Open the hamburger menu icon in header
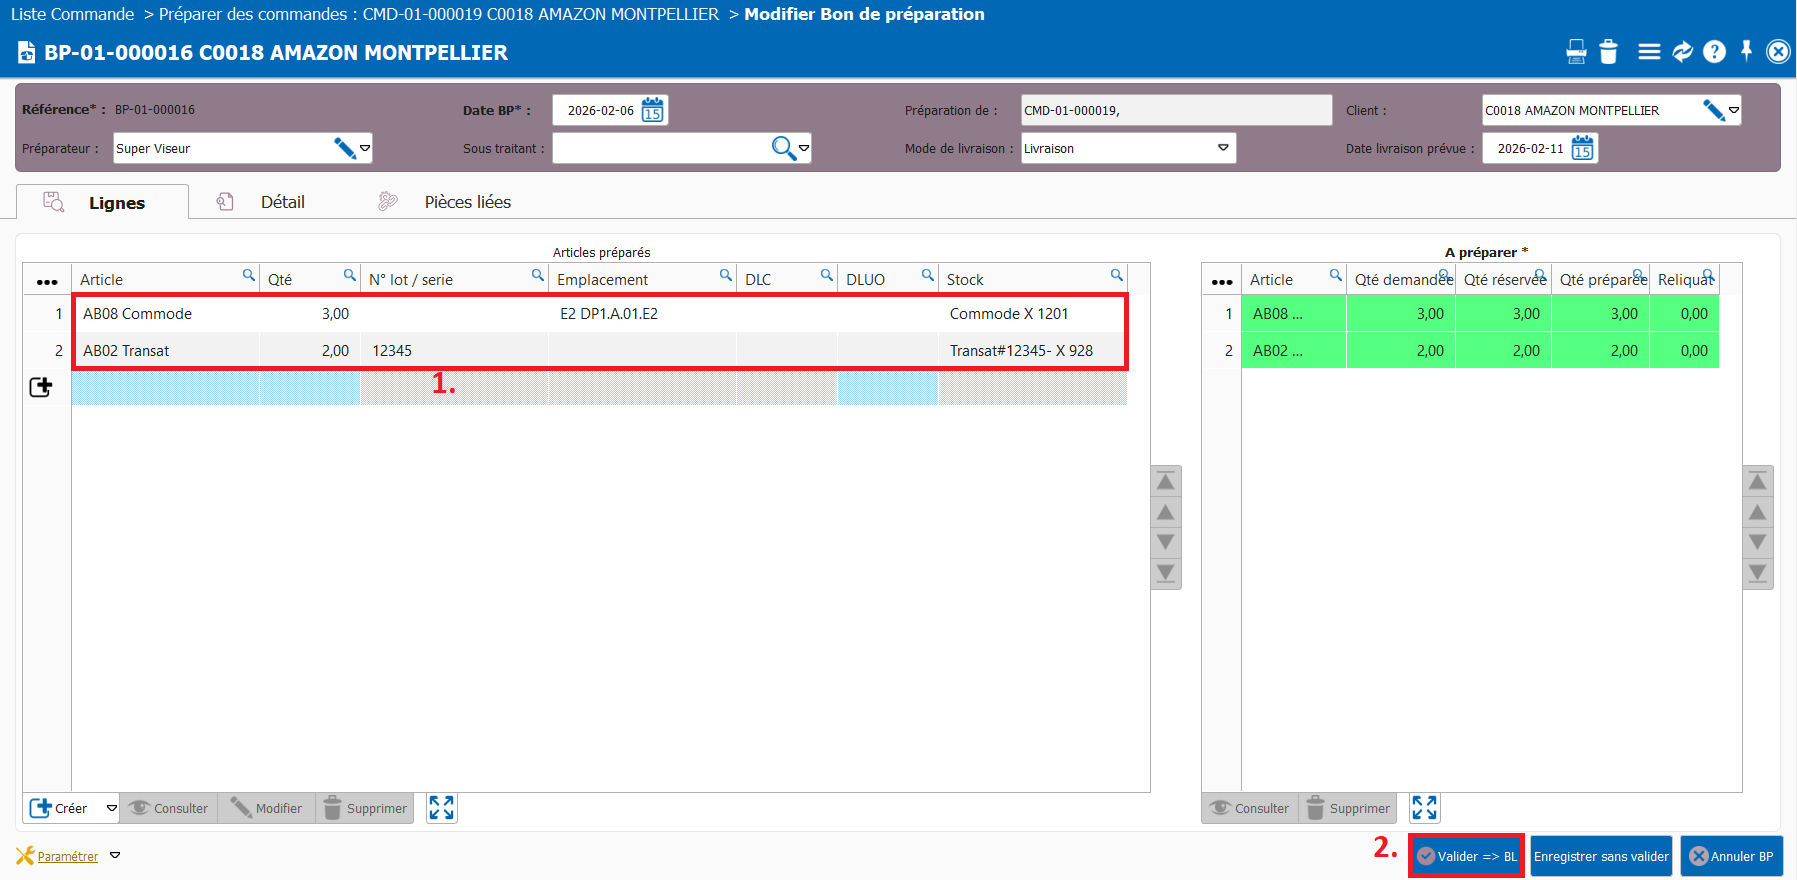The height and width of the screenshot is (880, 1797). click(x=1649, y=52)
